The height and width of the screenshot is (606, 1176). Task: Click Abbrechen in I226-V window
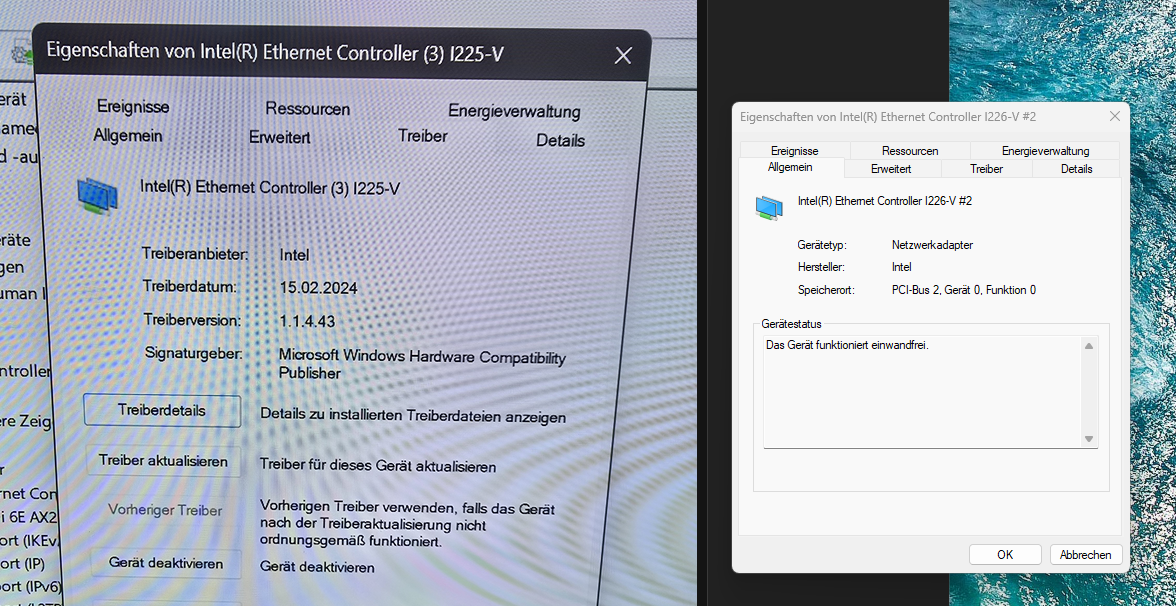(1086, 555)
